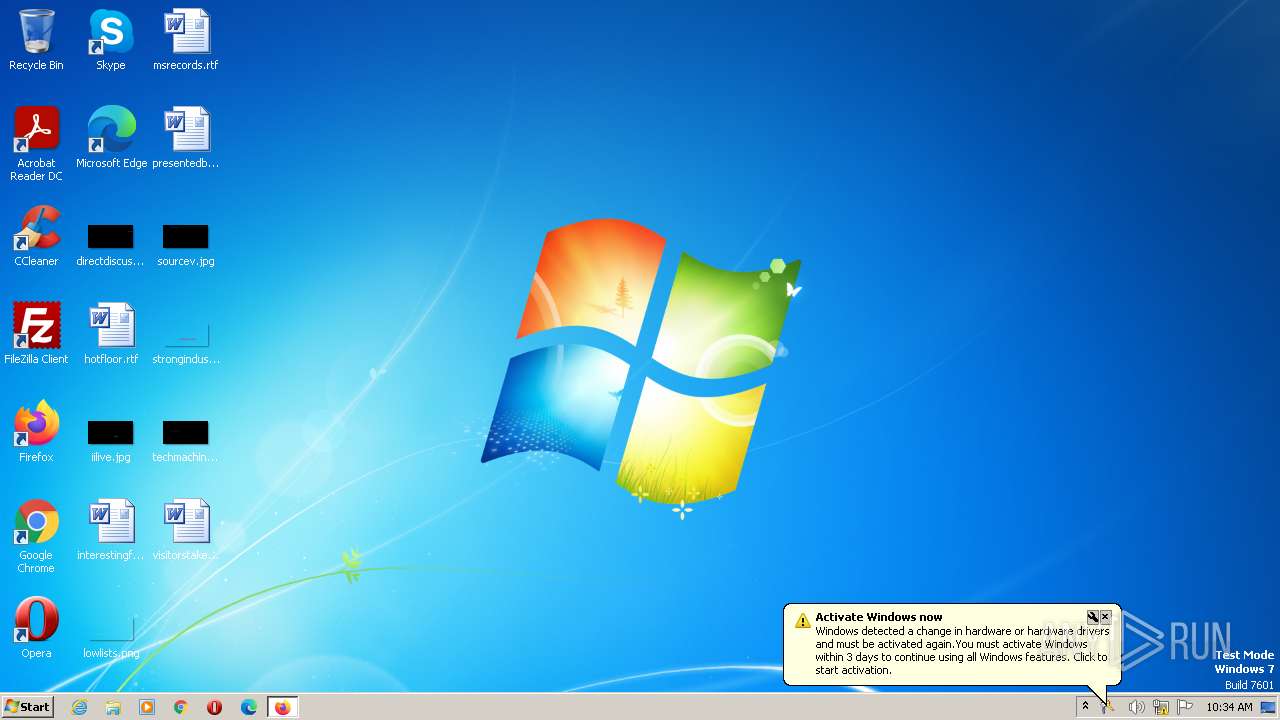The width and height of the screenshot is (1280, 720).
Task: Close the Activate Windows balloon
Action: pos(1105,617)
